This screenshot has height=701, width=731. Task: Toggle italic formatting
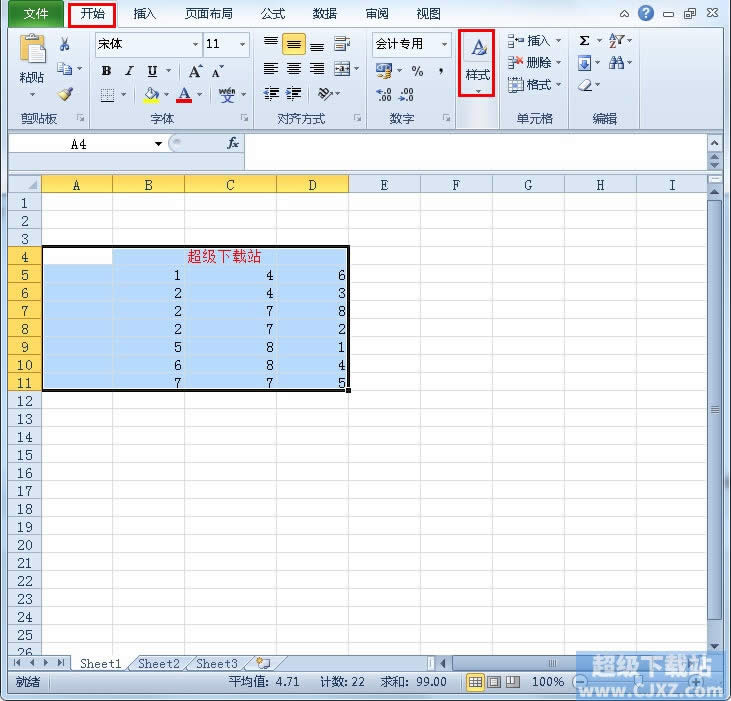(x=129, y=71)
